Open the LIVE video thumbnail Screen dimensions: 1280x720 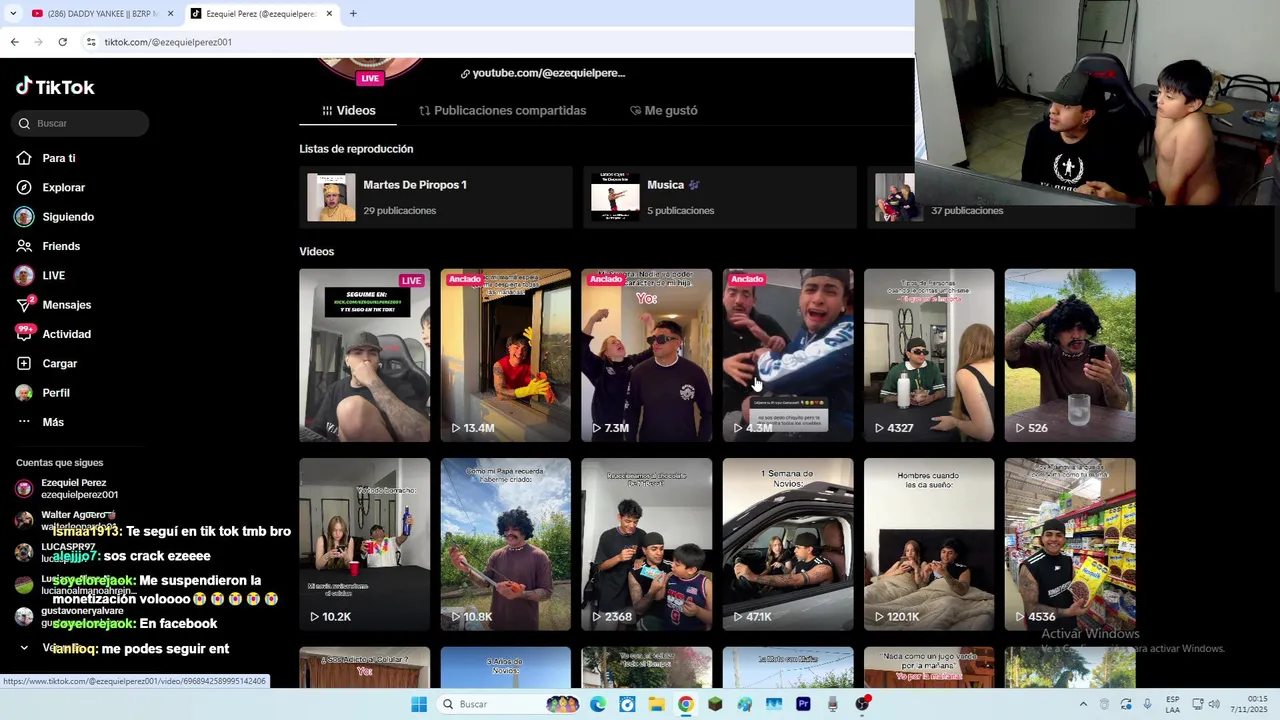coord(365,355)
